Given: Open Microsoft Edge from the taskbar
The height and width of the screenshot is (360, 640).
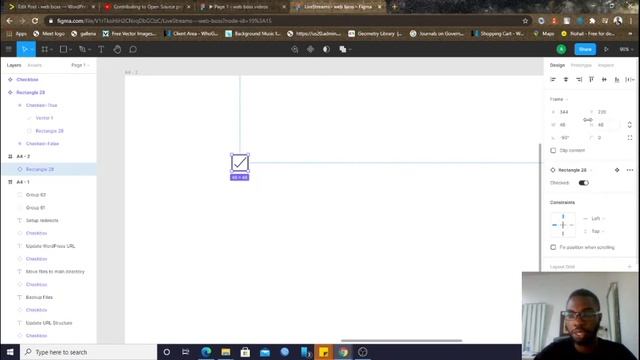Looking at the screenshot, I should [x=206, y=352].
